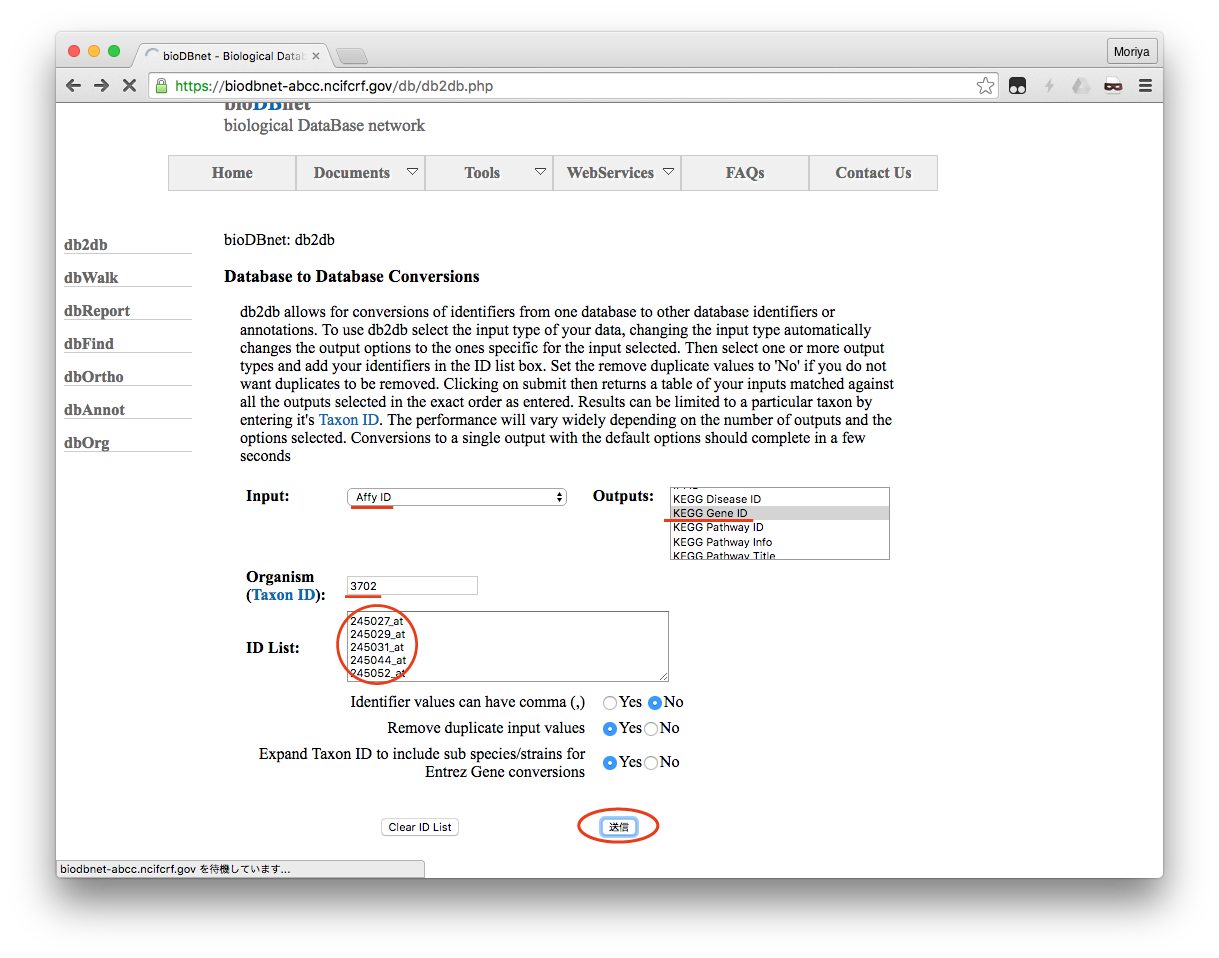Open dbFind in the left sidebar

(x=89, y=344)
